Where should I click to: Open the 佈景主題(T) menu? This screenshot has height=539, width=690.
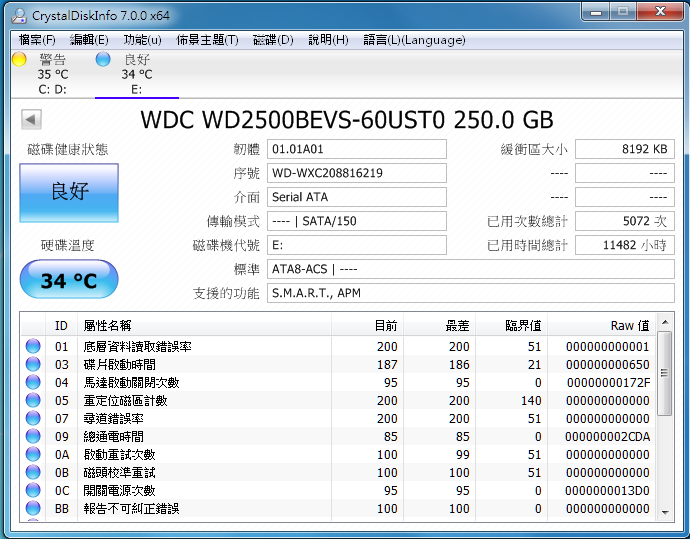(x=207, y=40)
